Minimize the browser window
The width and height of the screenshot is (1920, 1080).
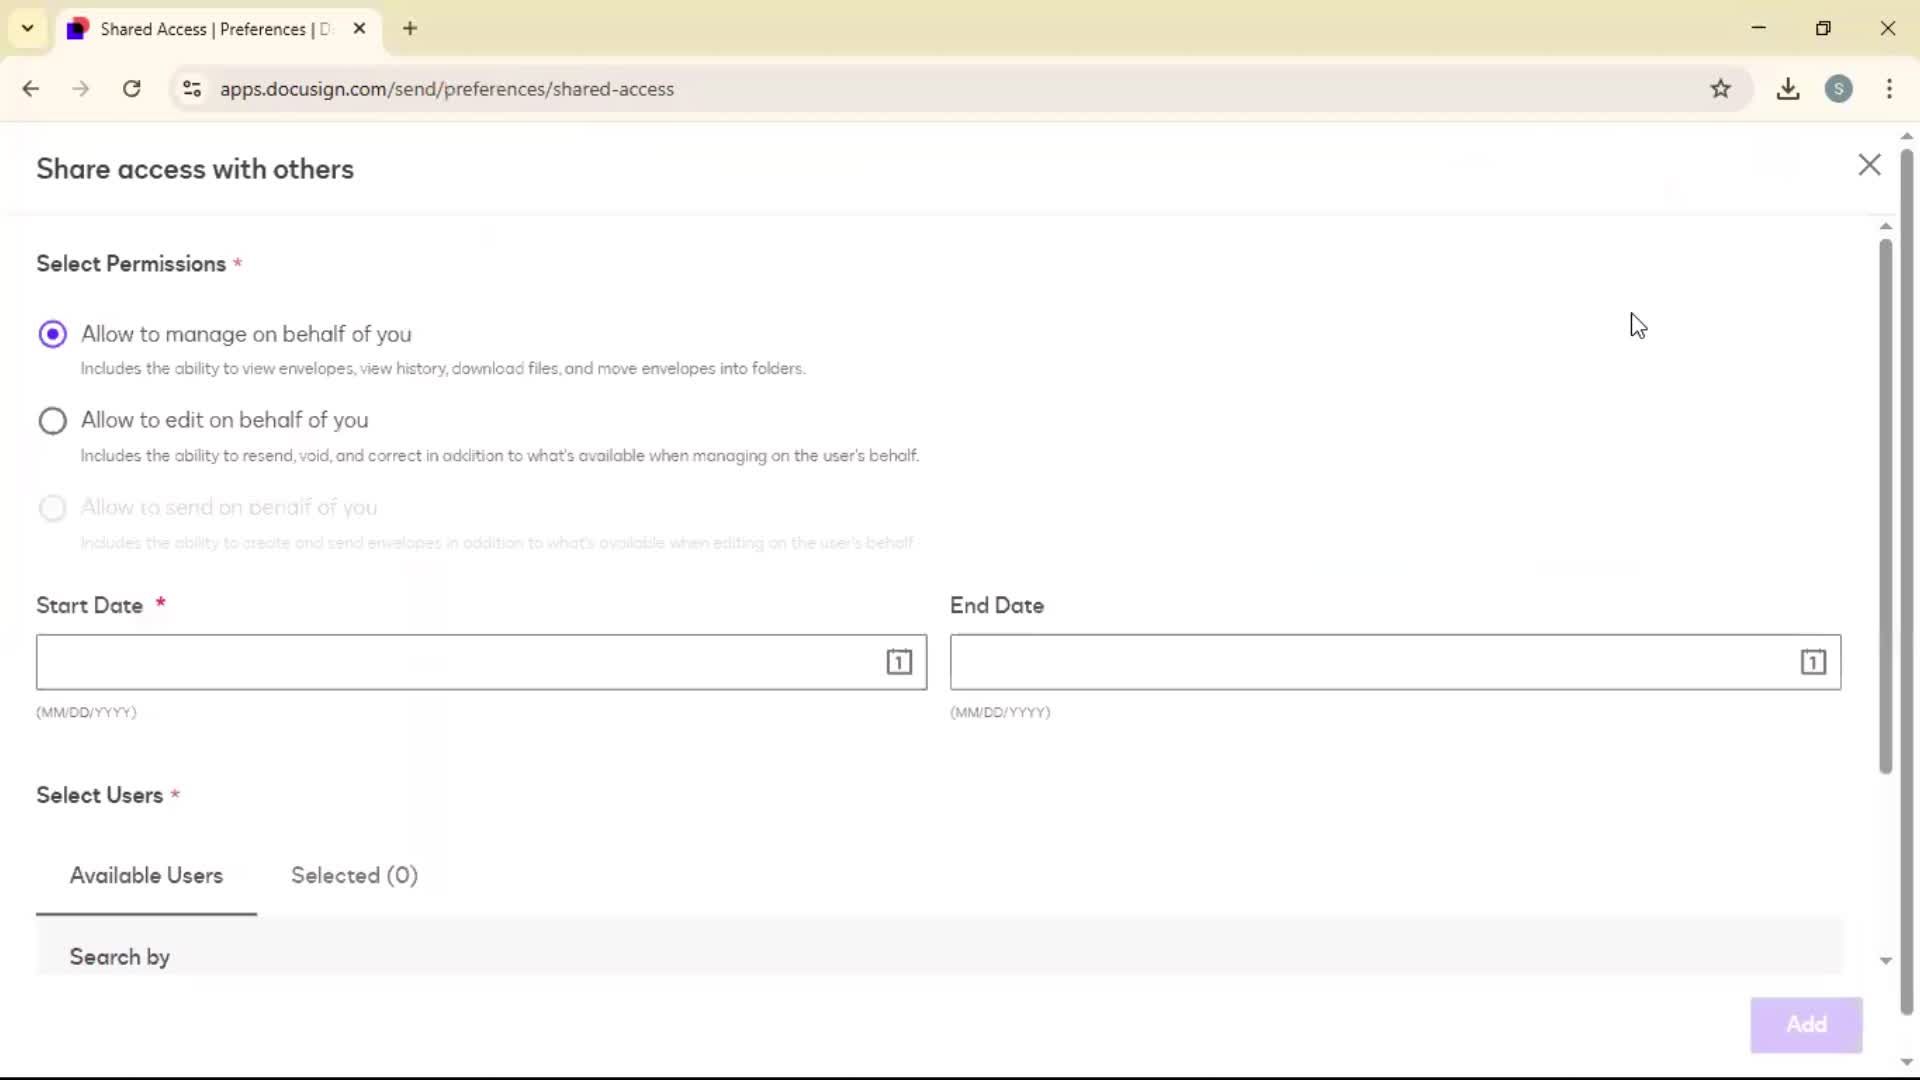click(x=1758, y=28)
